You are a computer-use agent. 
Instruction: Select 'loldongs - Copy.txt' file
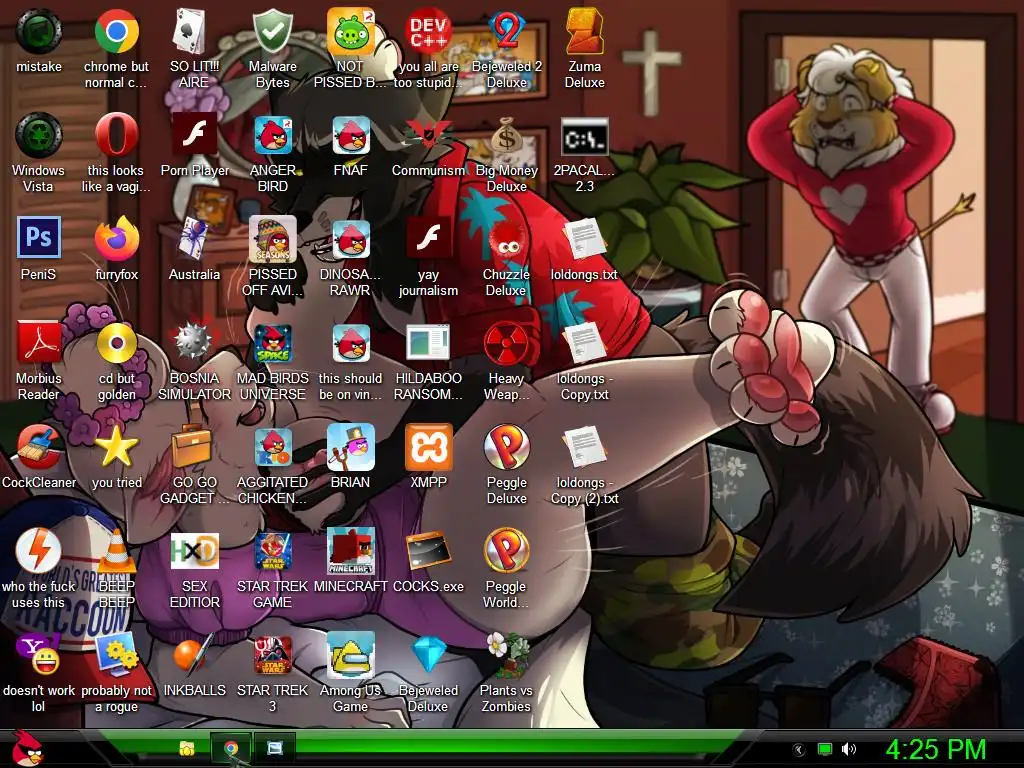(x=584, y=343)
